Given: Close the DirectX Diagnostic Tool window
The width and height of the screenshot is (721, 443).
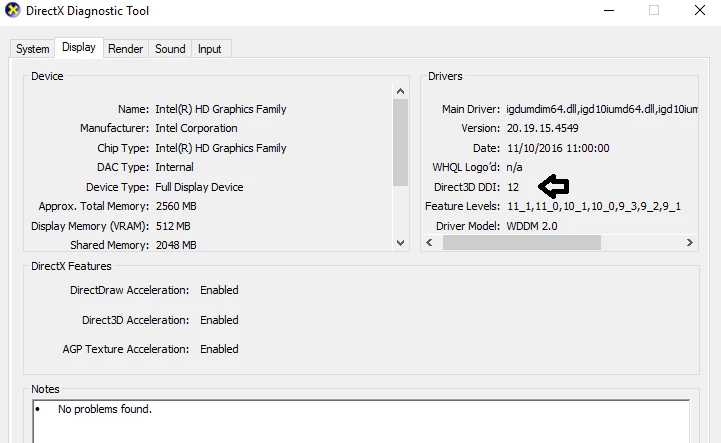Looking at the screenshot, I should coord(700,10).
